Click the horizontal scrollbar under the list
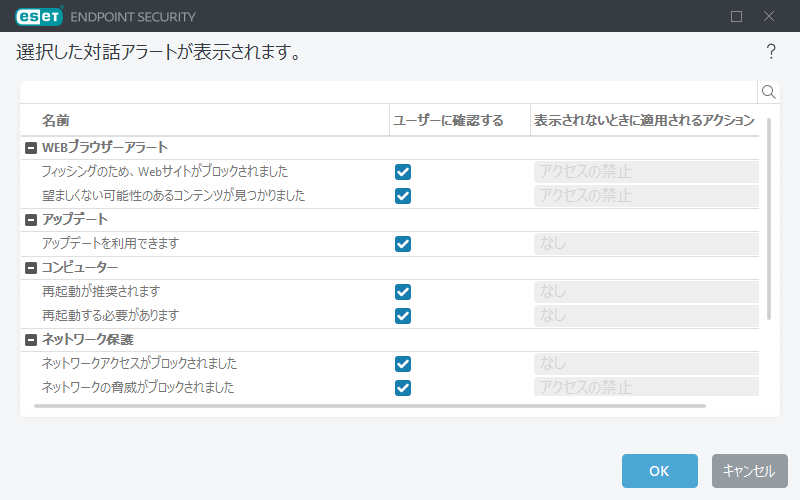800x500 pixels. (x=370, y=406)
